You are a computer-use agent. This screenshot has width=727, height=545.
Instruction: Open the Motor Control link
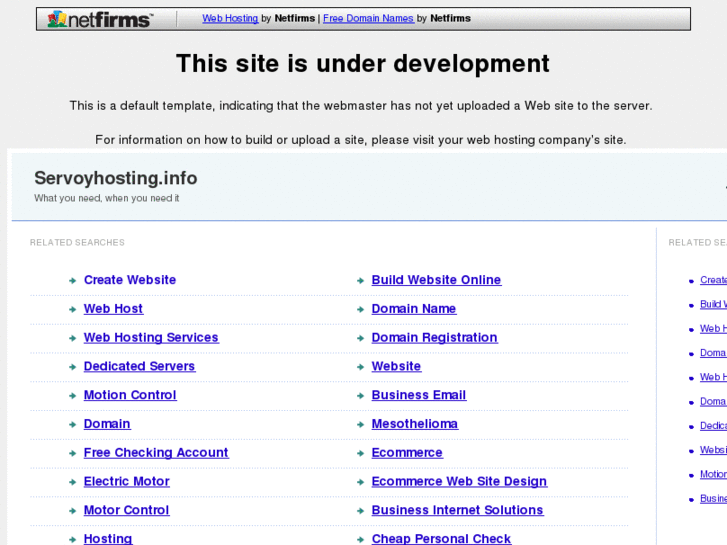tap(126, 510)
